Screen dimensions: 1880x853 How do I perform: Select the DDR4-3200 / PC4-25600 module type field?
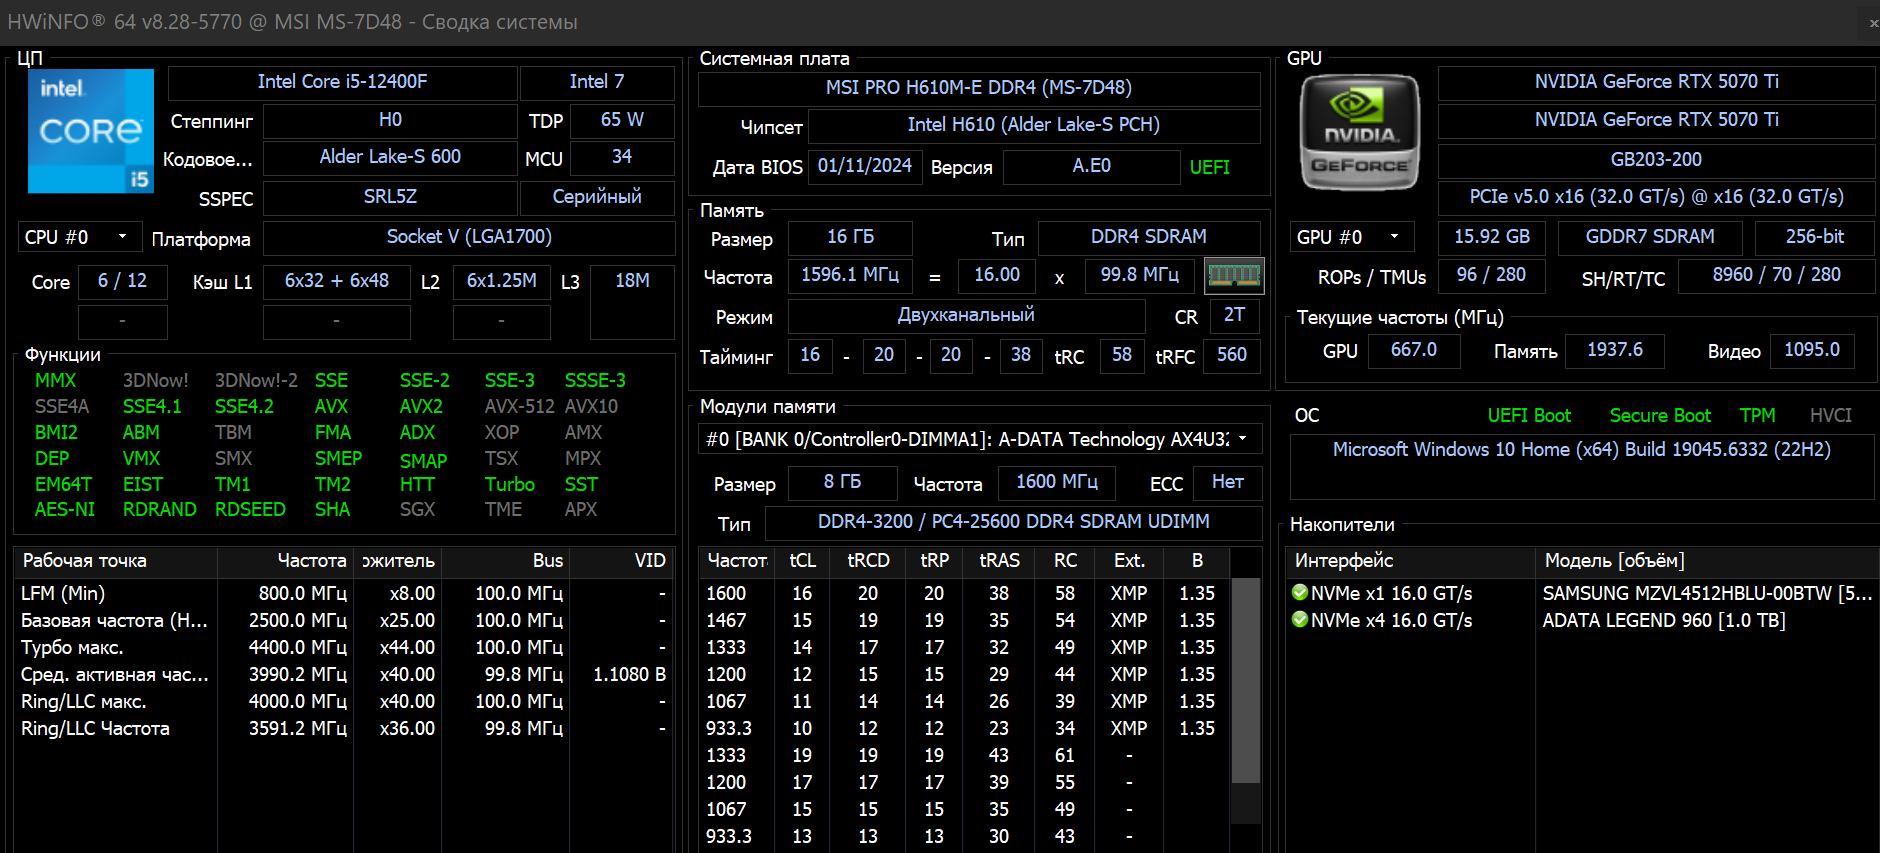pos(1014,522)
